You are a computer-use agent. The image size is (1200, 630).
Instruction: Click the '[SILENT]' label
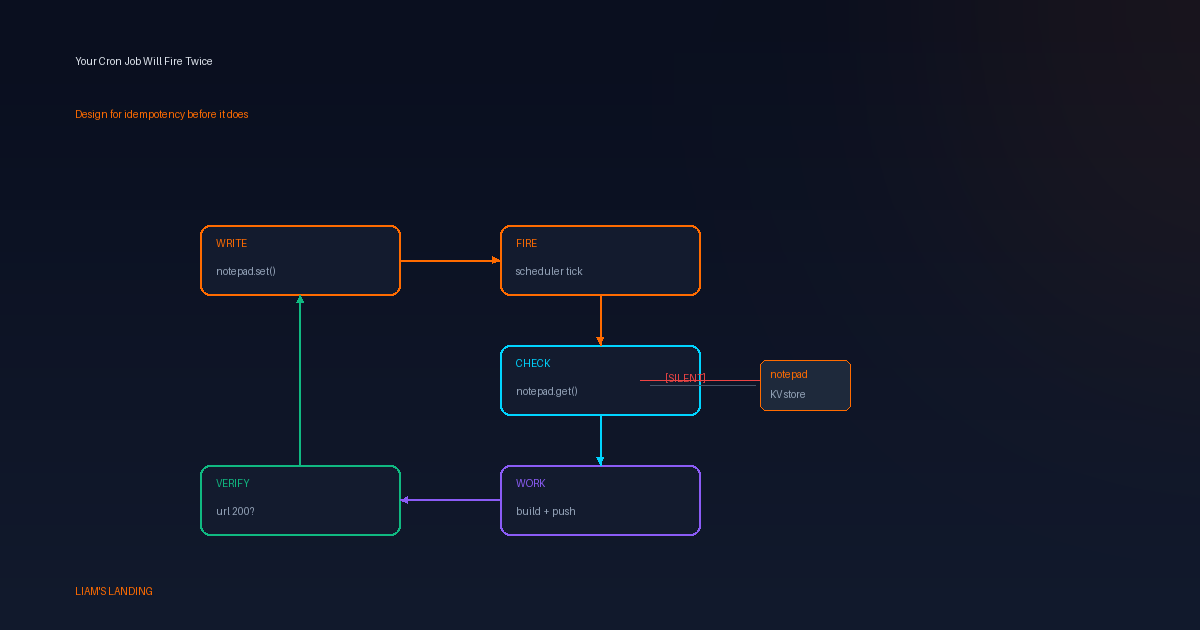pos(686,378)
